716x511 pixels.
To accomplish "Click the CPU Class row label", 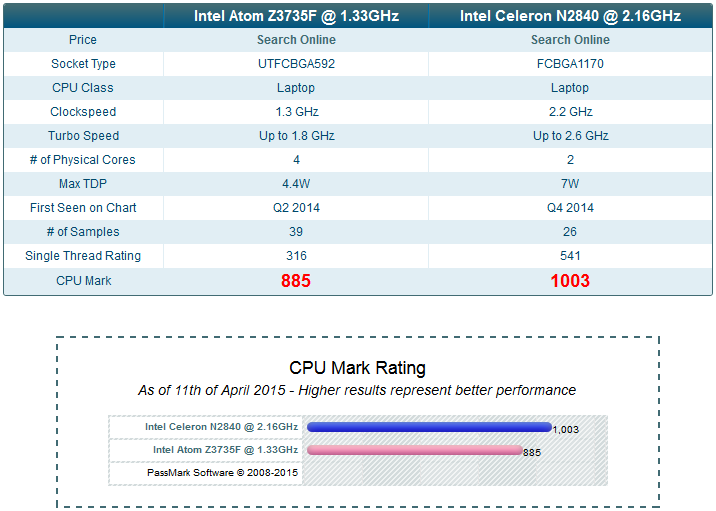I will pos(83,88).
